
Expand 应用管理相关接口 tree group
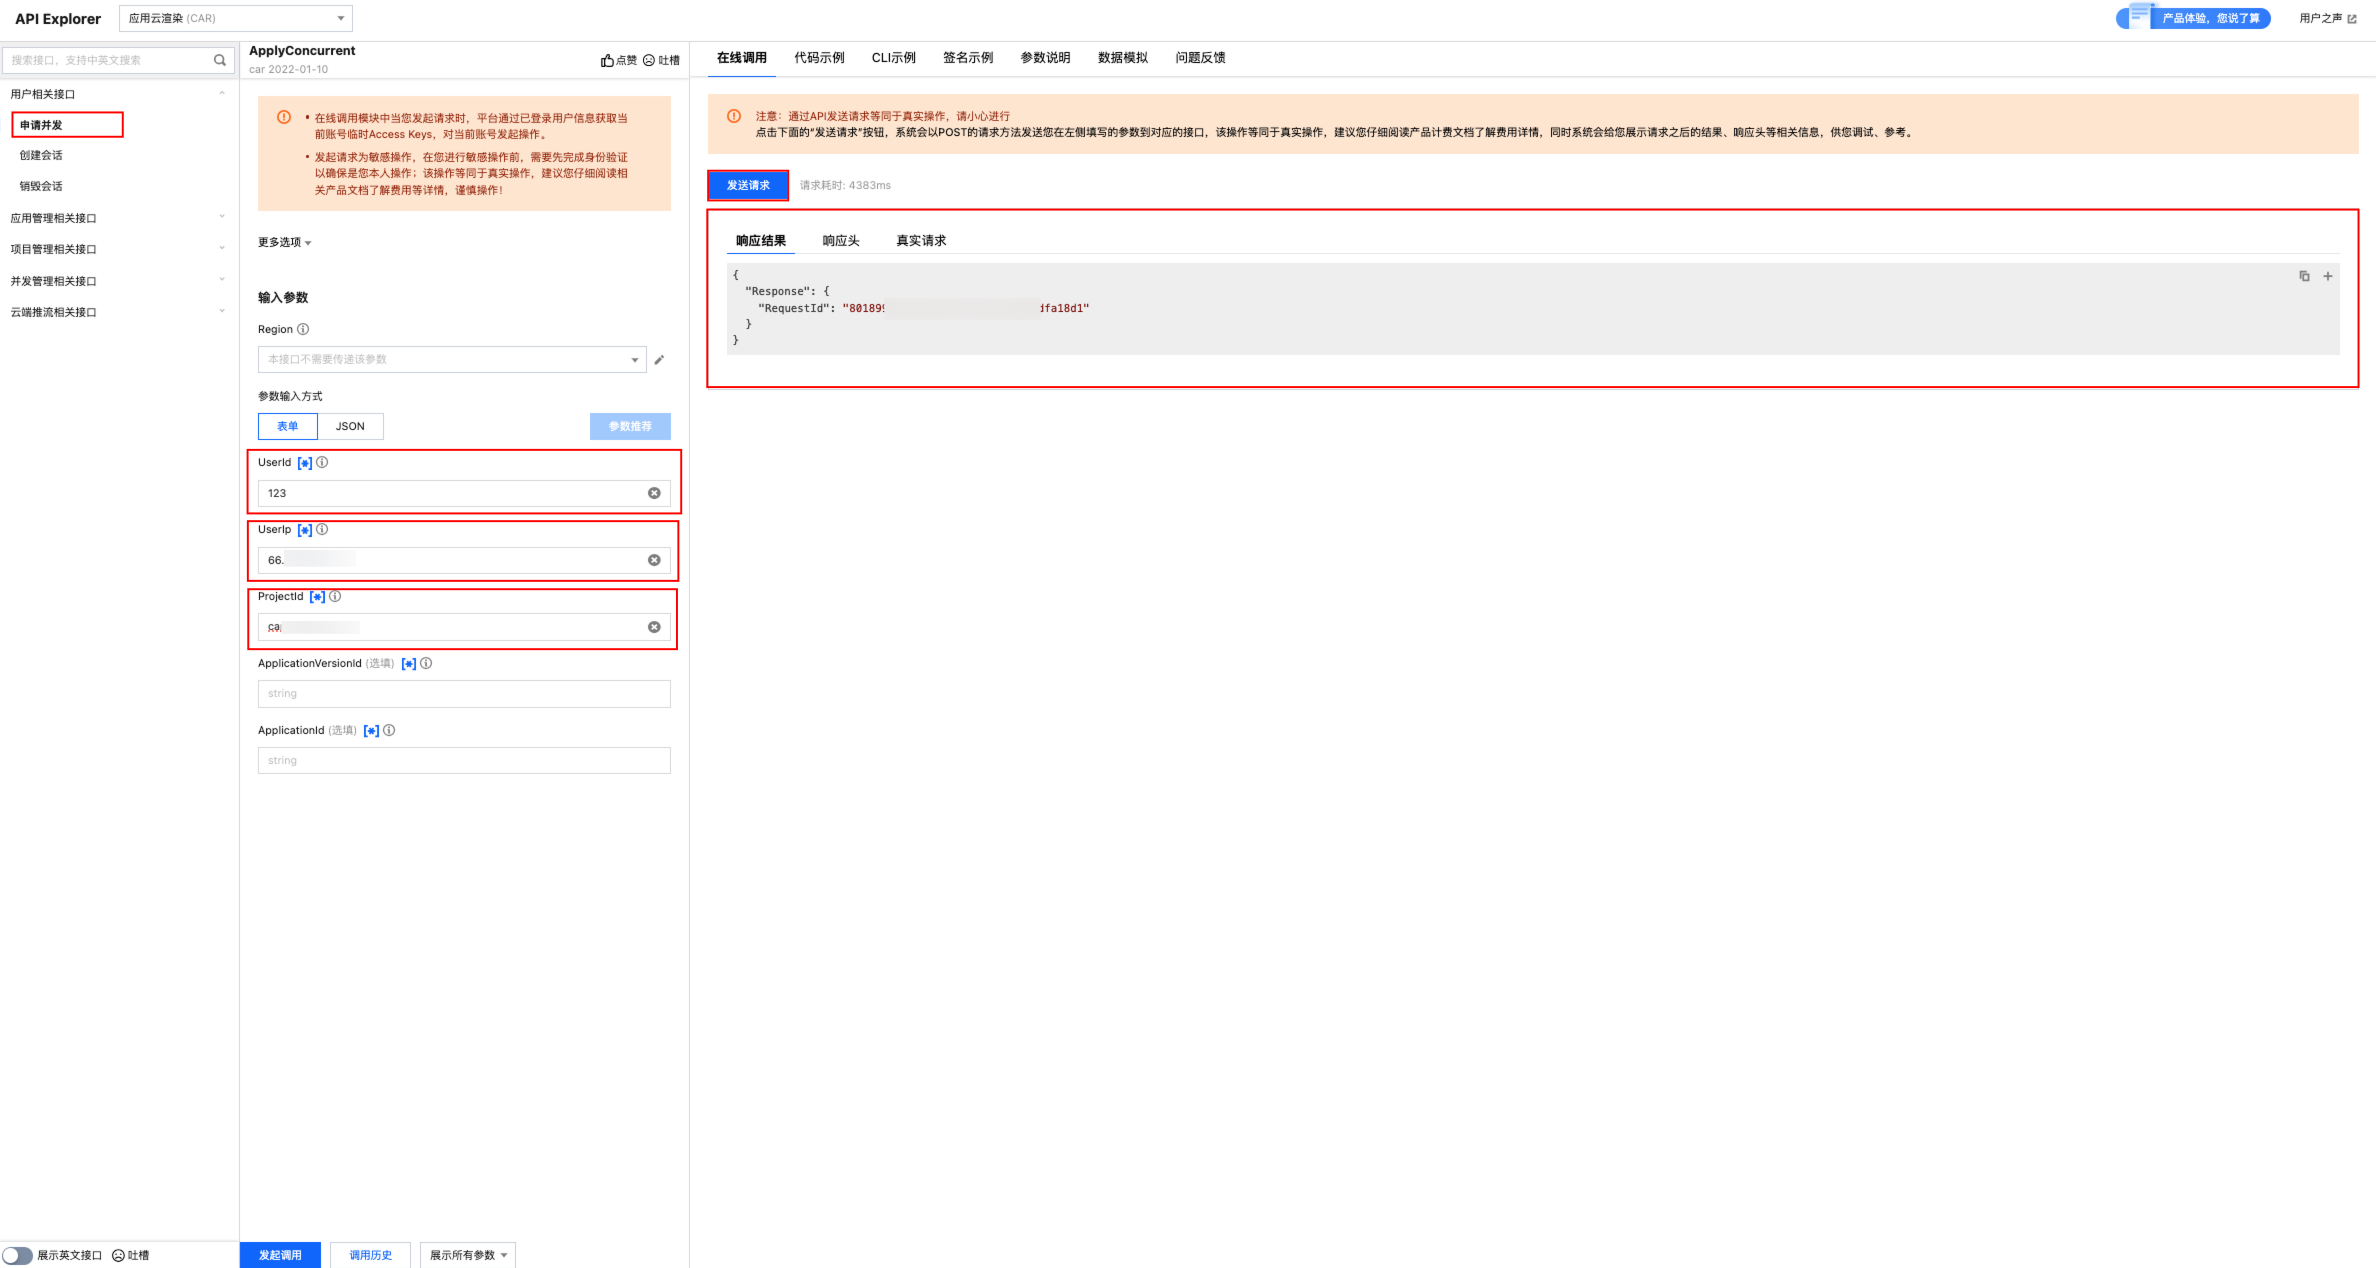(x=54, y=218)
